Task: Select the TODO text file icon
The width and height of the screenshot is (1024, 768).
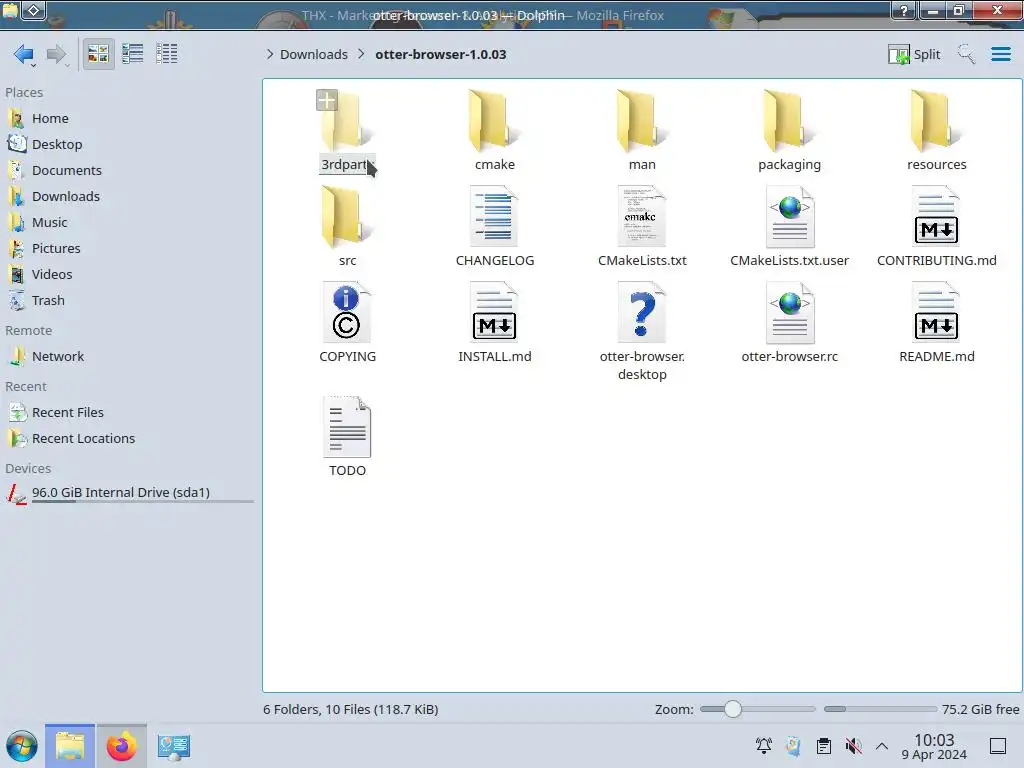Action: pos(347,426)
